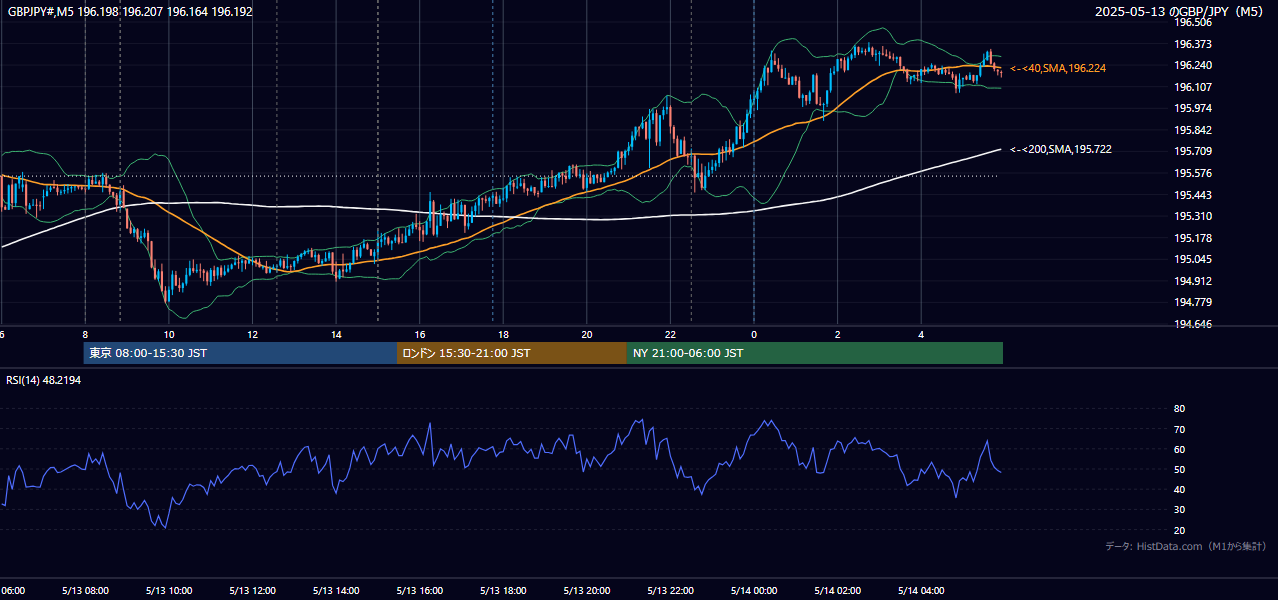This screenshot has height=600, width=1278.
Task: Click RSI scale value 20
Action: 1179,530
